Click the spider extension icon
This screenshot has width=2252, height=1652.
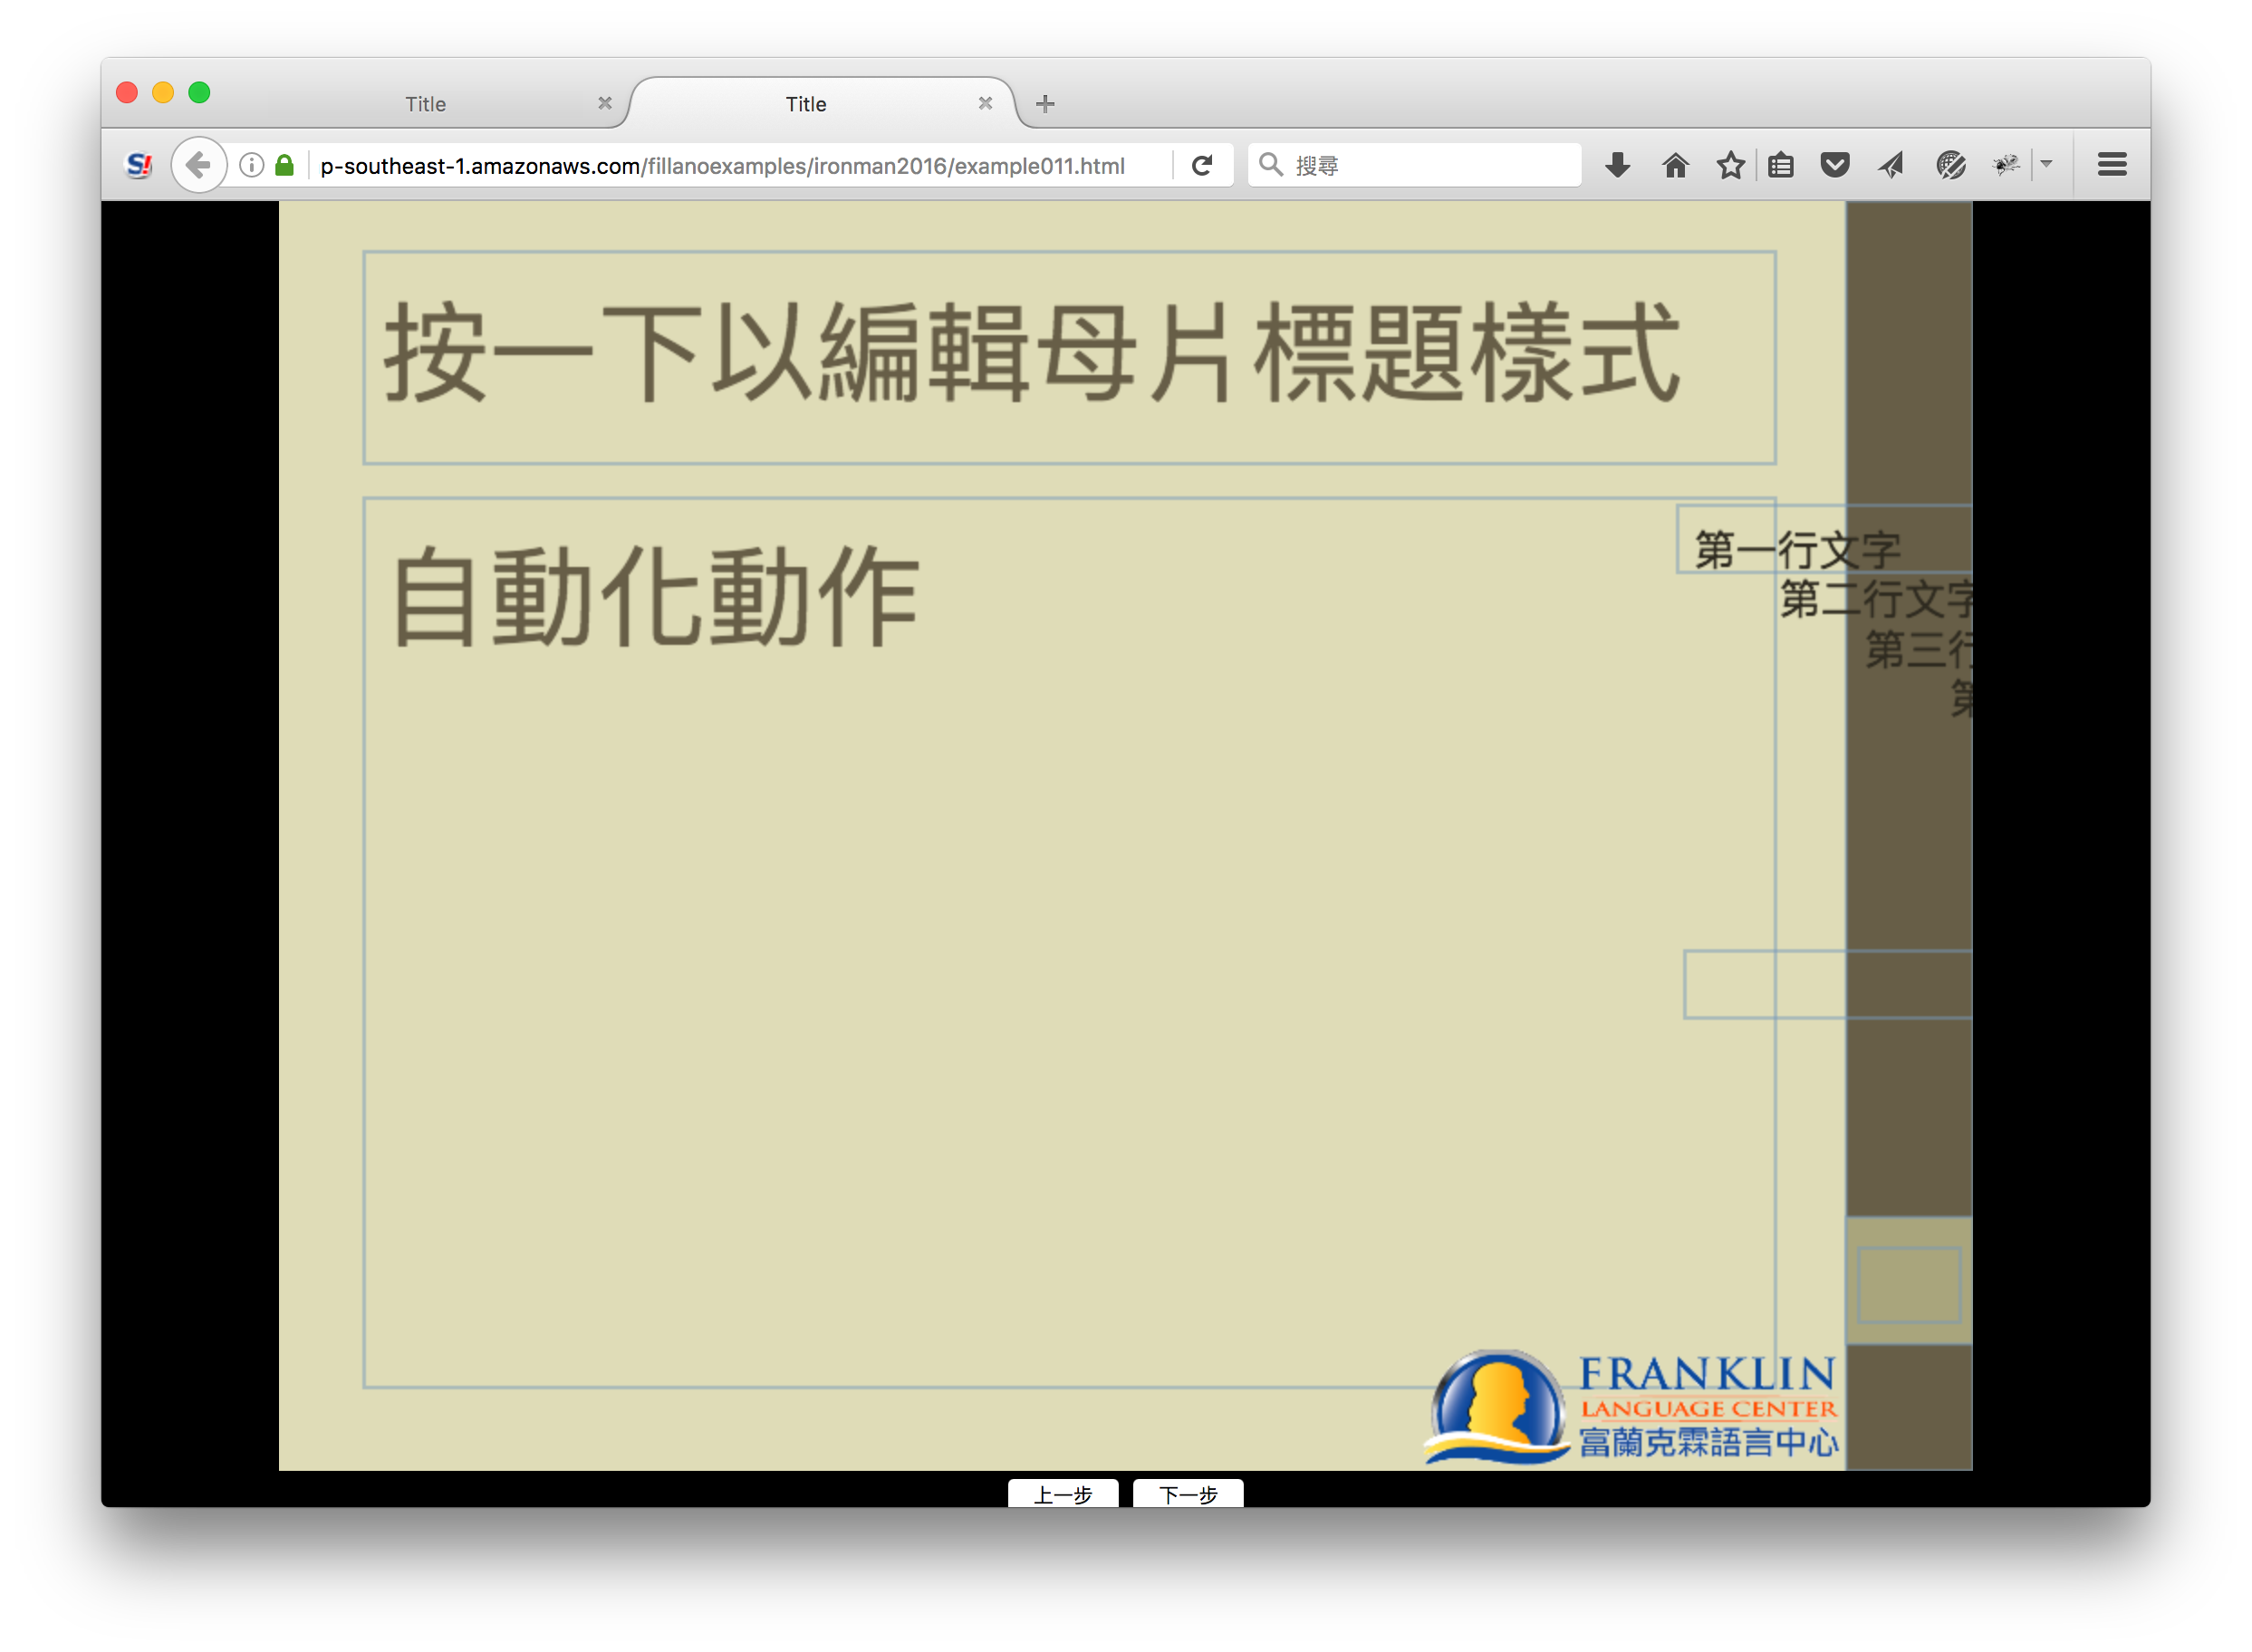[x=2005, y=165]
